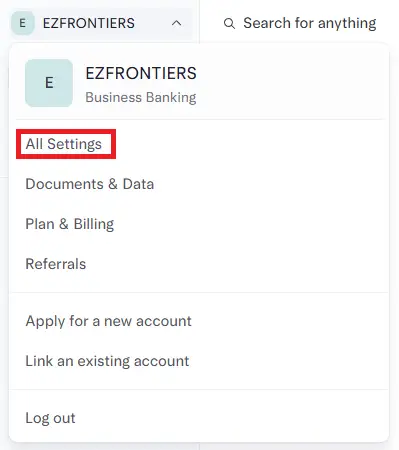Click the search bar's lens glyph
This screenshot has width=399, height=450.
point(229,24)
